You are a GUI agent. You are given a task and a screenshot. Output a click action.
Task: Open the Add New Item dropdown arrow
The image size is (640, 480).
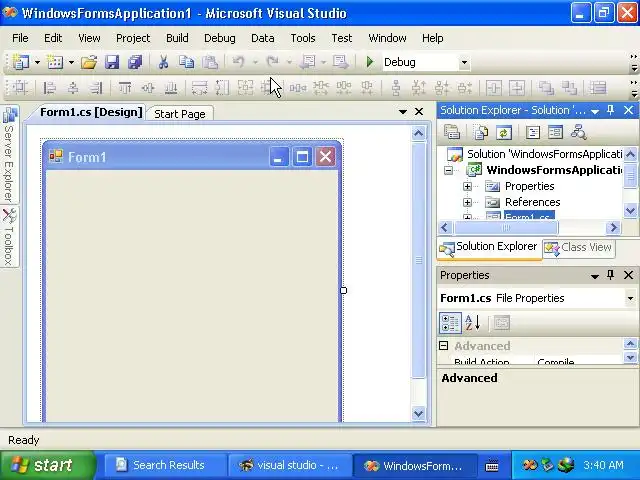pos(71,62)
